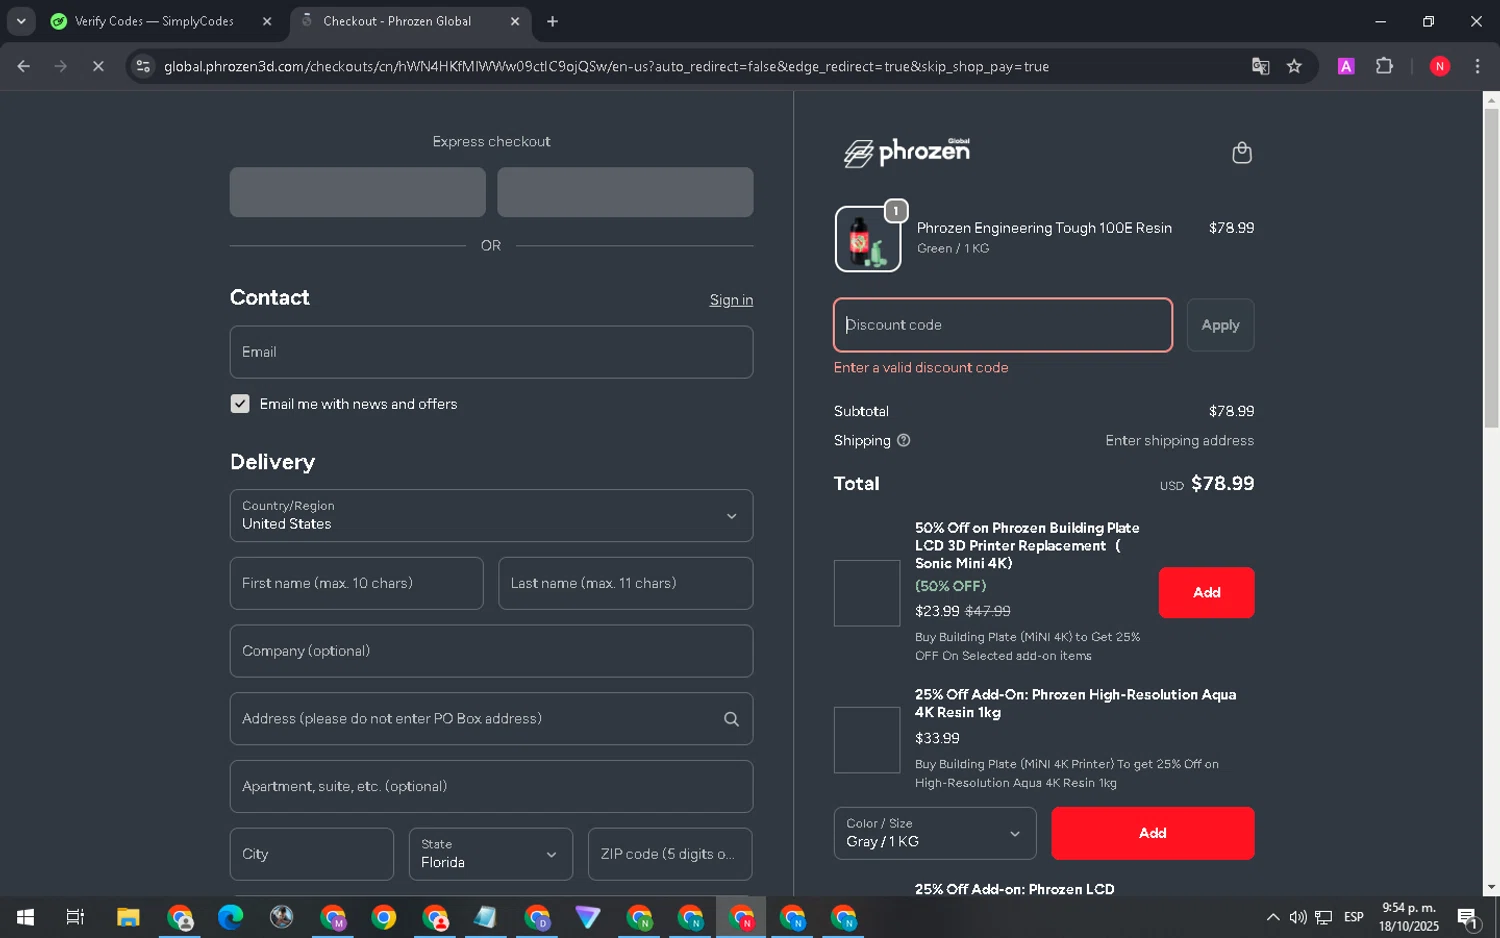1500x938 pixels.
Task: Click the First name input field
Action: pyautogui.click(x=356, y=583)
